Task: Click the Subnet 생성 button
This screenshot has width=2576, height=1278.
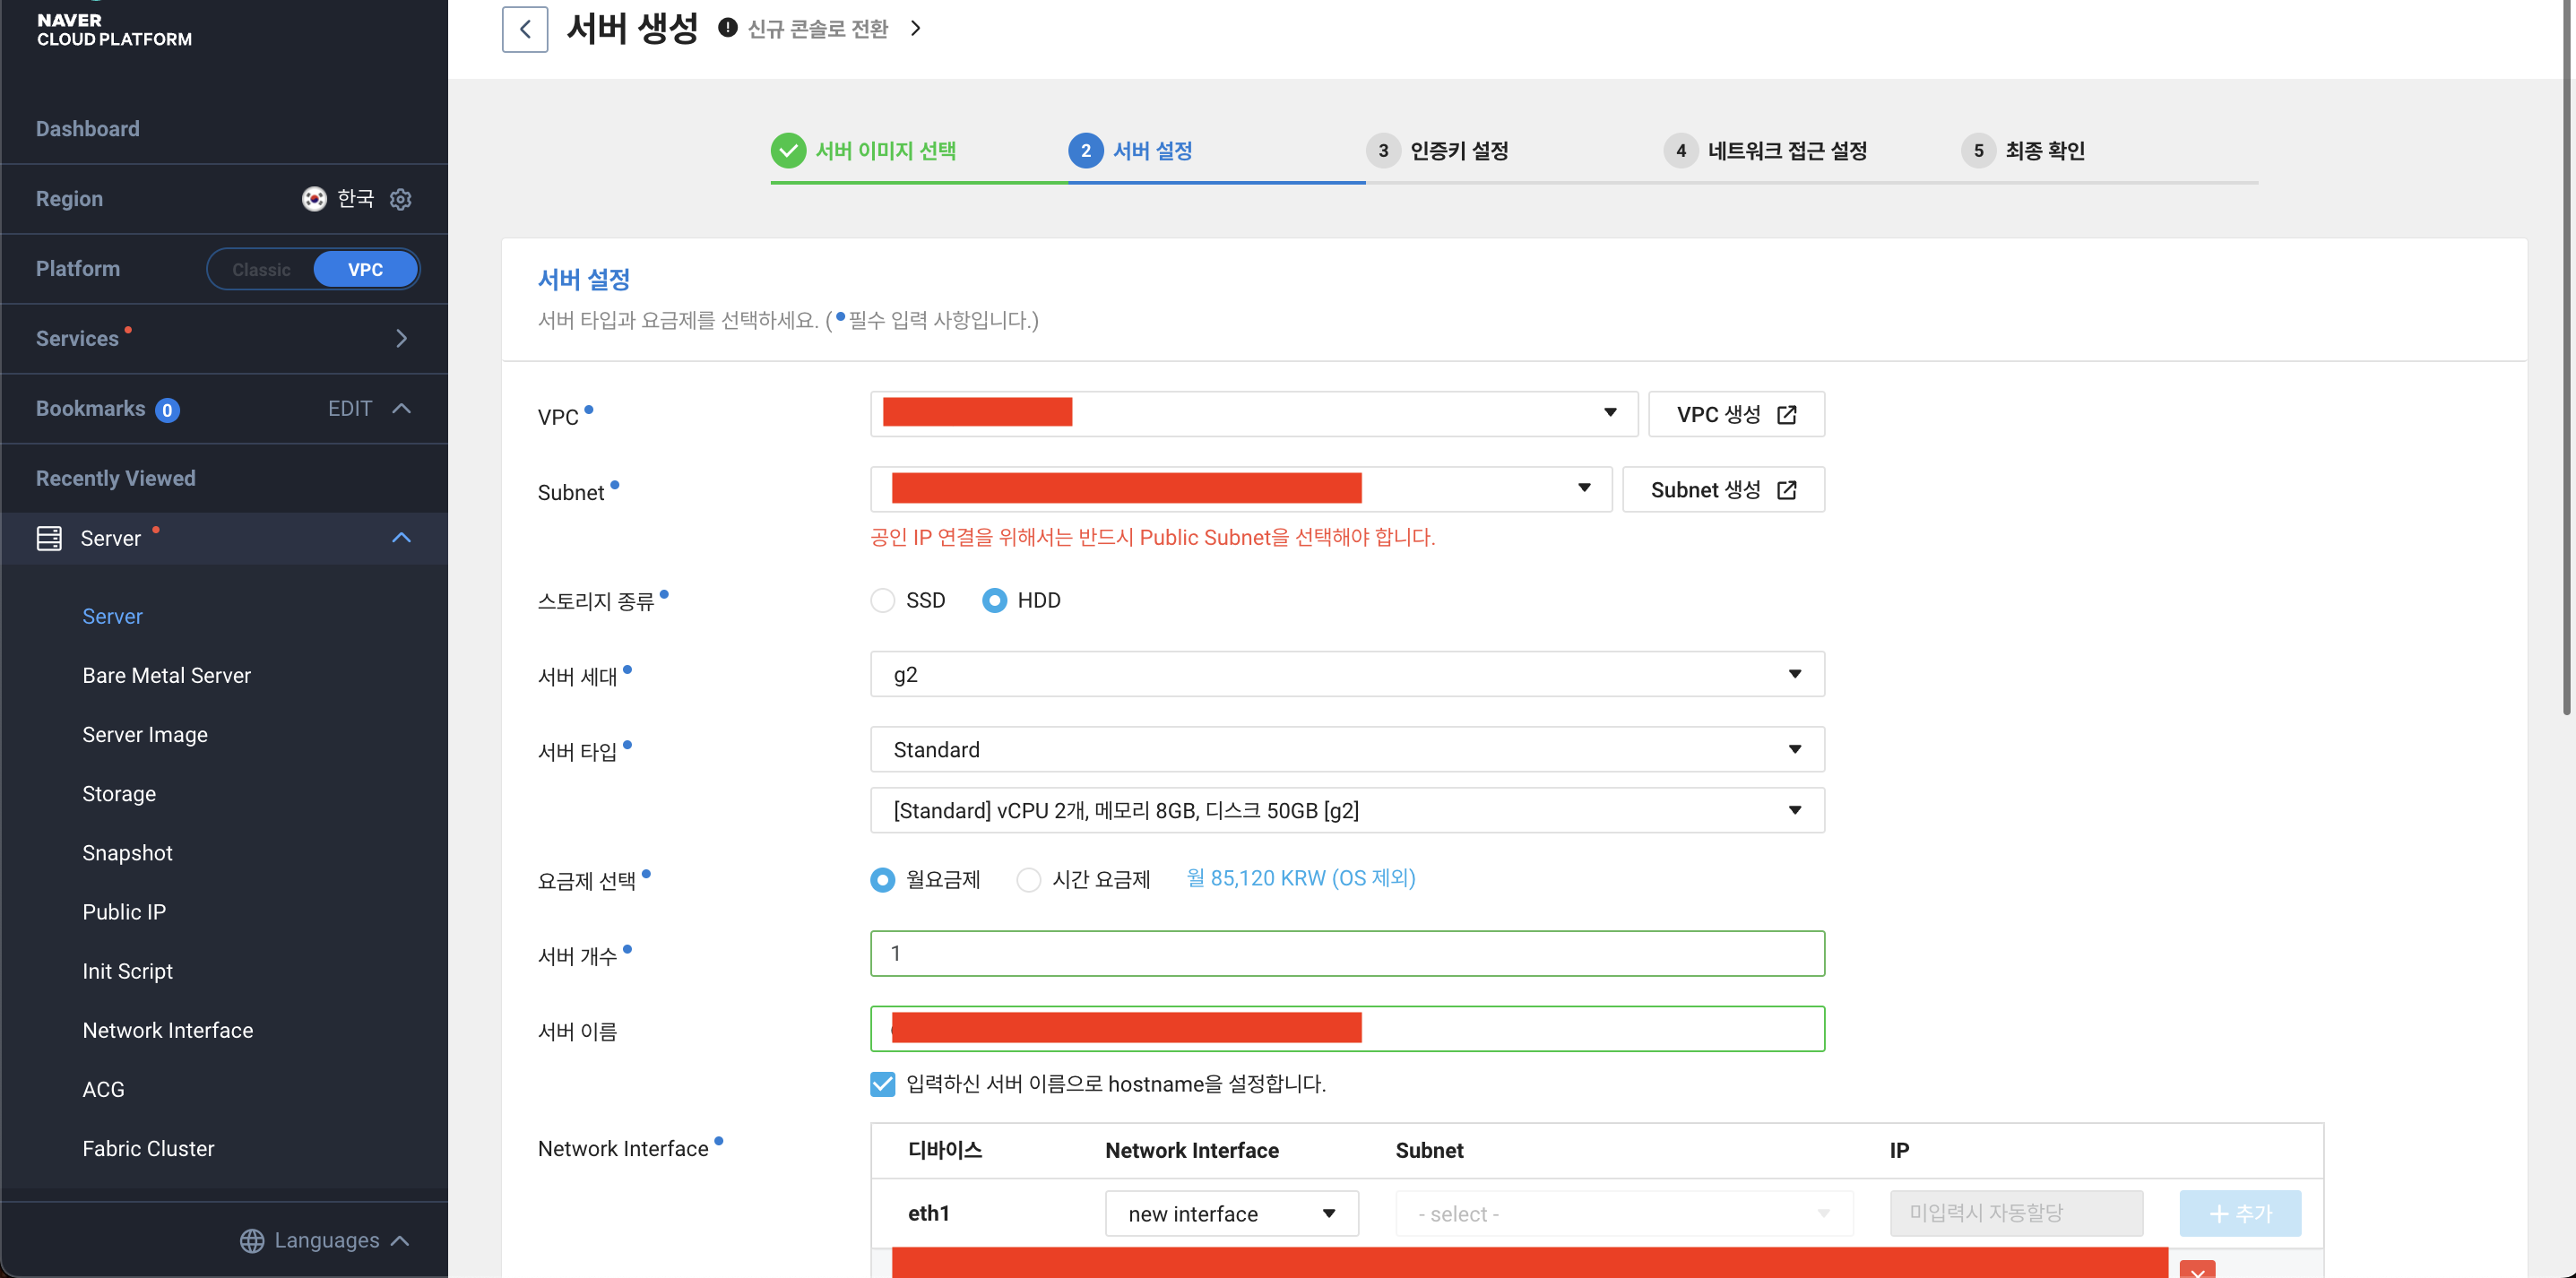Action: click(x=1722, y=490)
